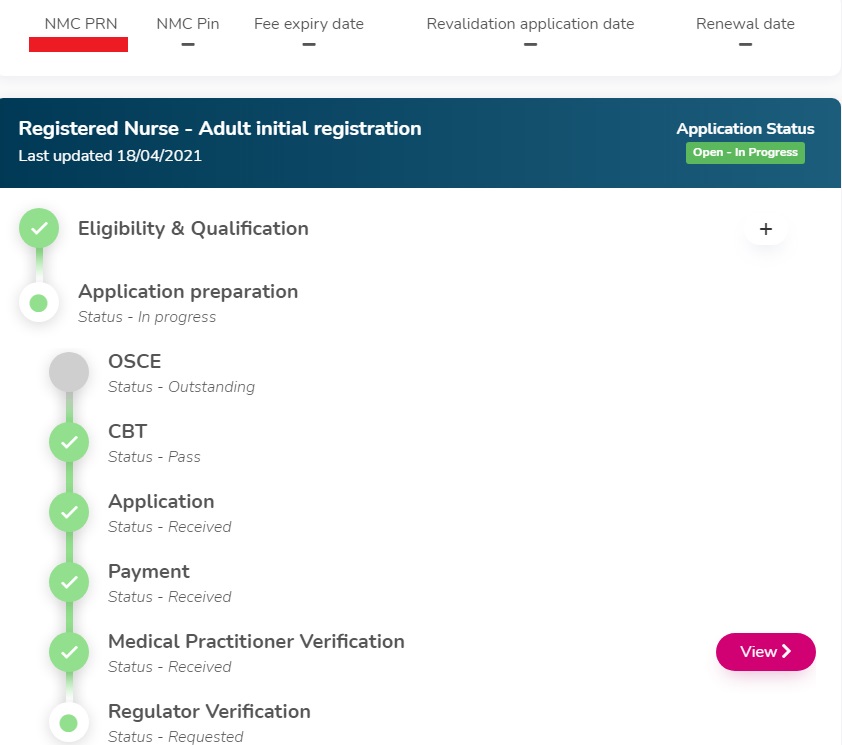This screenshot has height=745, width=842.
Task: Click the Renewal date field label
Action: click(x=745, y=24)
